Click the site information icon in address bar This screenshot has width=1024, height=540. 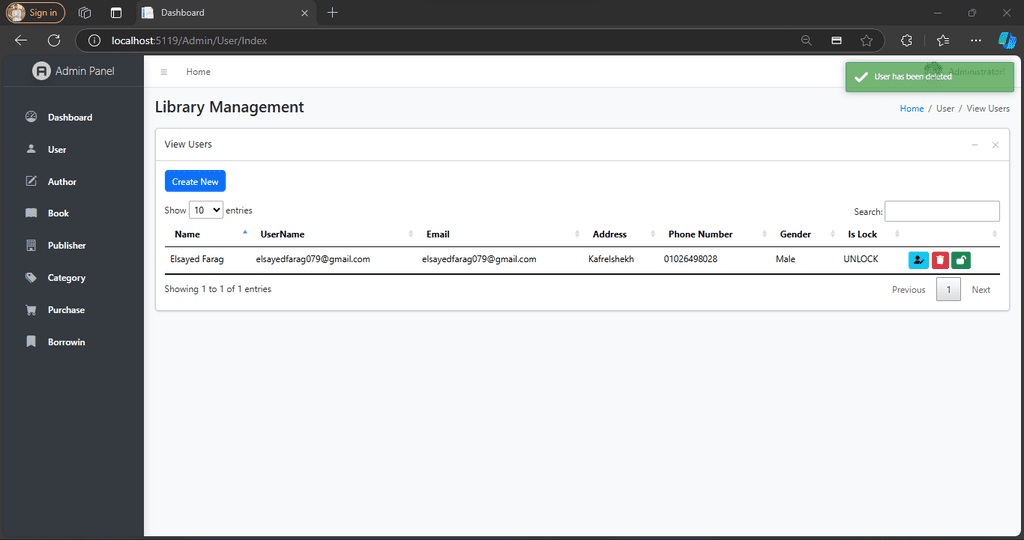(x=94, y=40)
